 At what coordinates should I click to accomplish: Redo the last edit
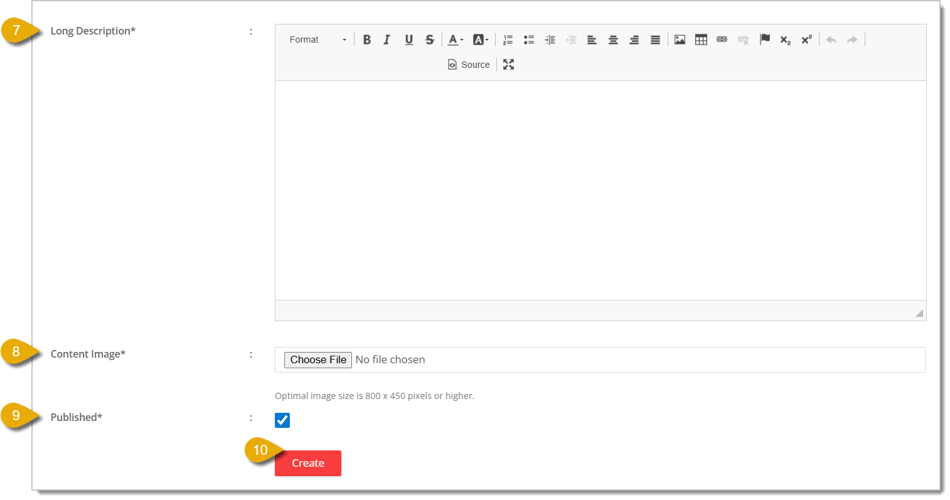pyautogui.click(x=852, y=40)
